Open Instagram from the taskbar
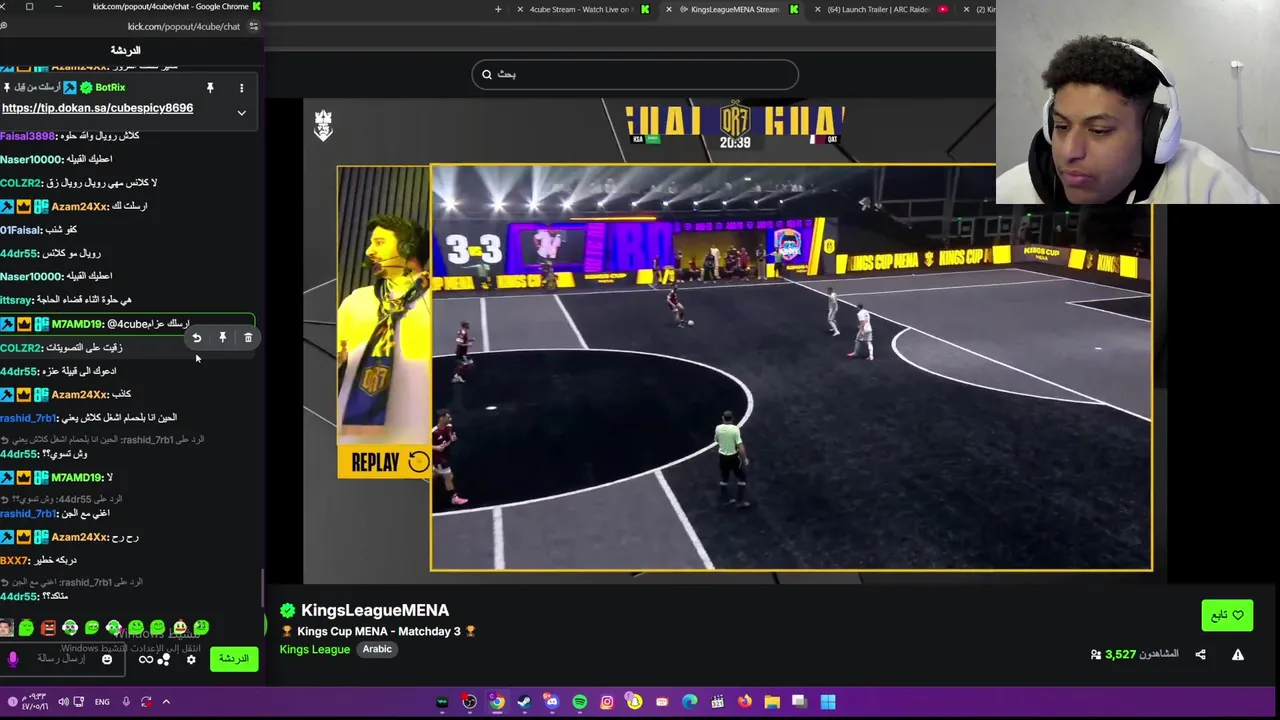 [607, 702]
